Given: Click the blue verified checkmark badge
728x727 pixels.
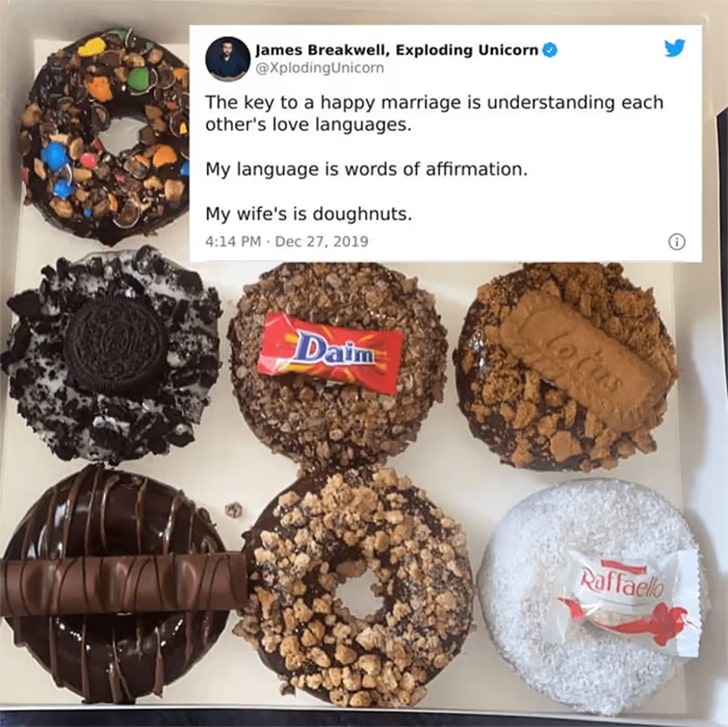Looking at the screenshot, I should pyautogui.click(x=550, y=50).
